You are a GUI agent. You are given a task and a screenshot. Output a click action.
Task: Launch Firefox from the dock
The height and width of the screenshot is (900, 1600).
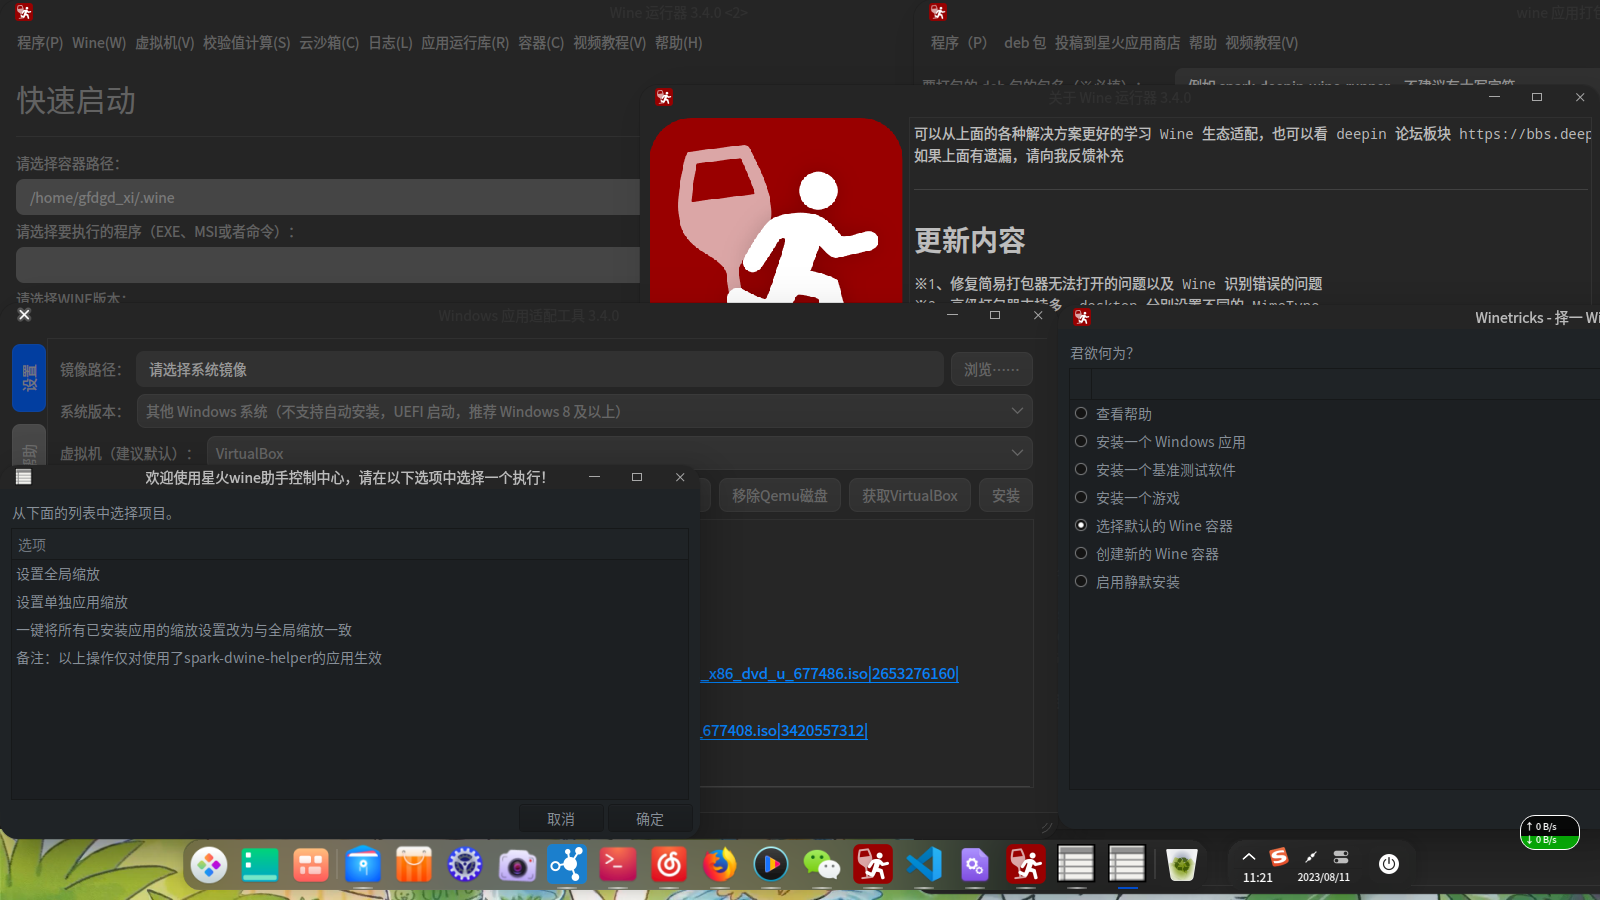point(720,865)
